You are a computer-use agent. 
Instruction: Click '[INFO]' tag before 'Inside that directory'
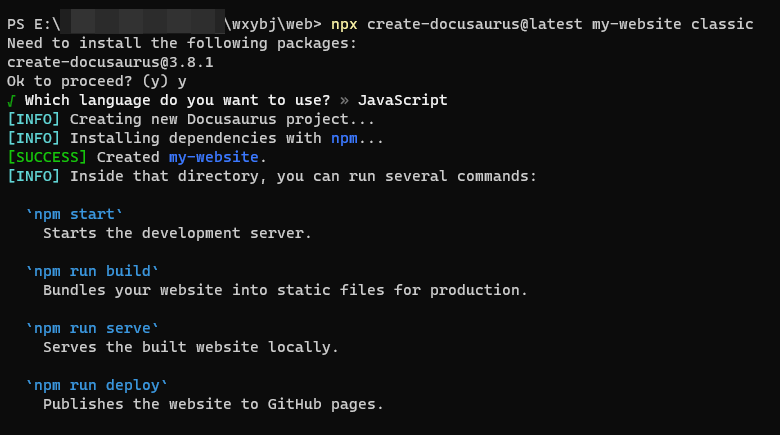(34, 176)
